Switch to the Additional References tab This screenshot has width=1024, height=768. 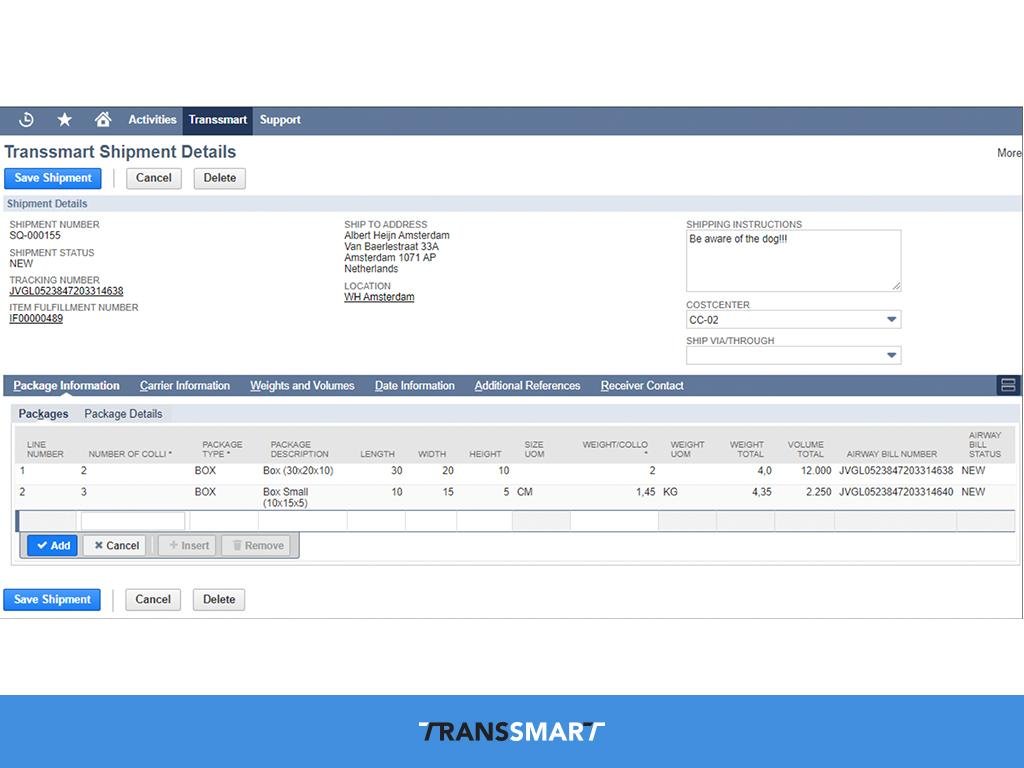pyautogui.click(x=528, y=386)
